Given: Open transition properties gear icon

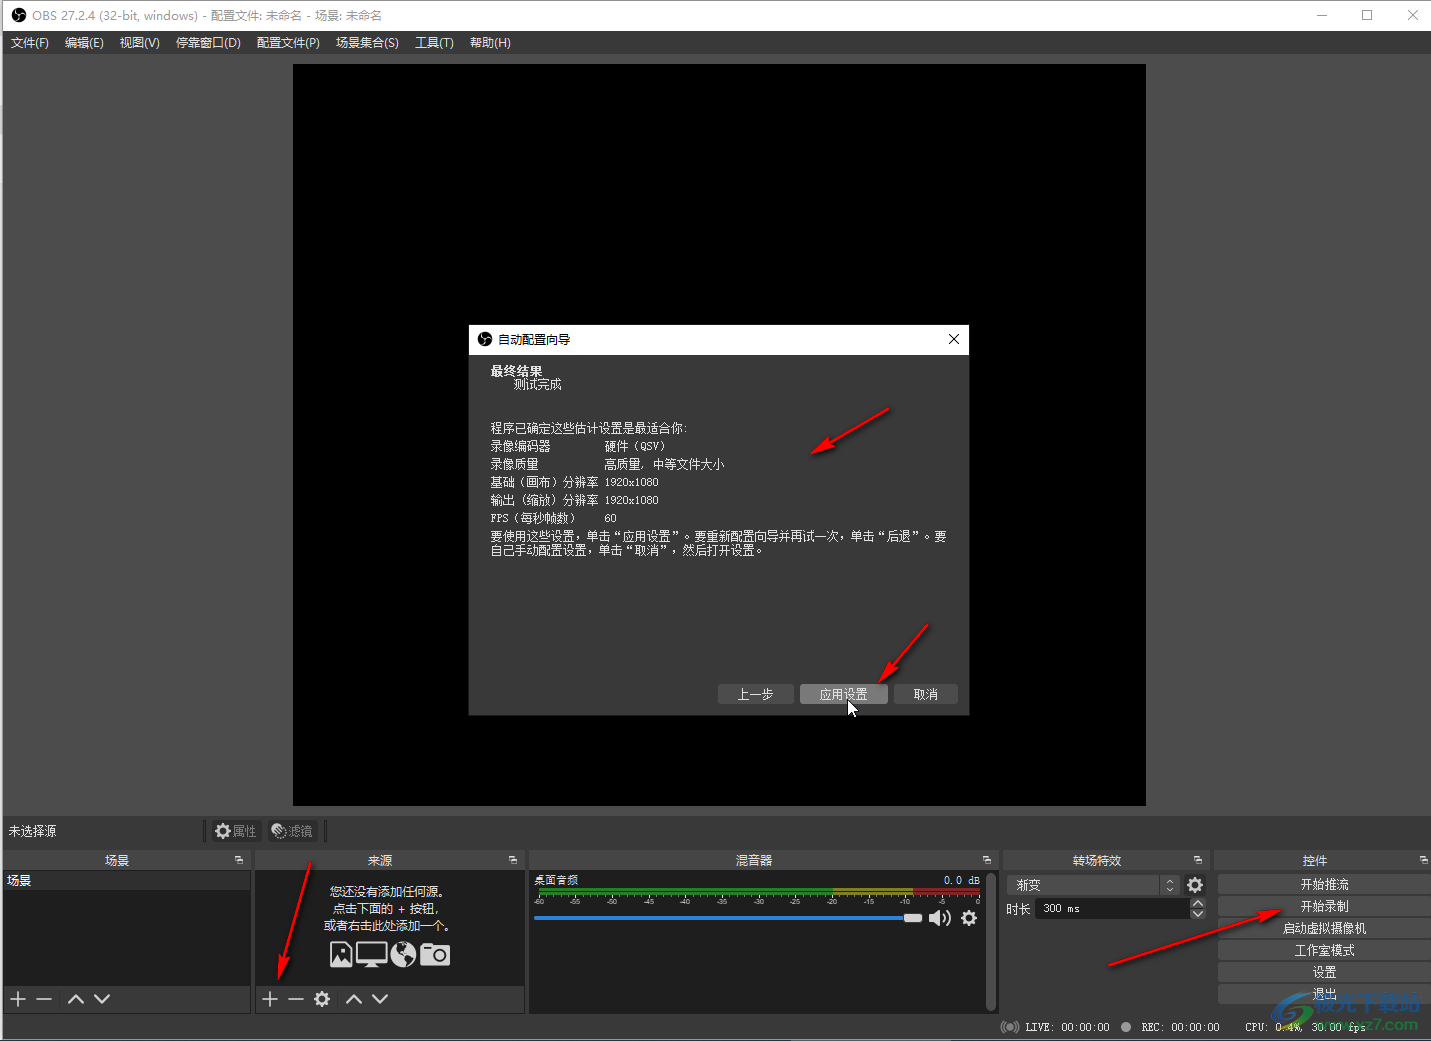Looking at the screenshot, I should coord(1195,885).
